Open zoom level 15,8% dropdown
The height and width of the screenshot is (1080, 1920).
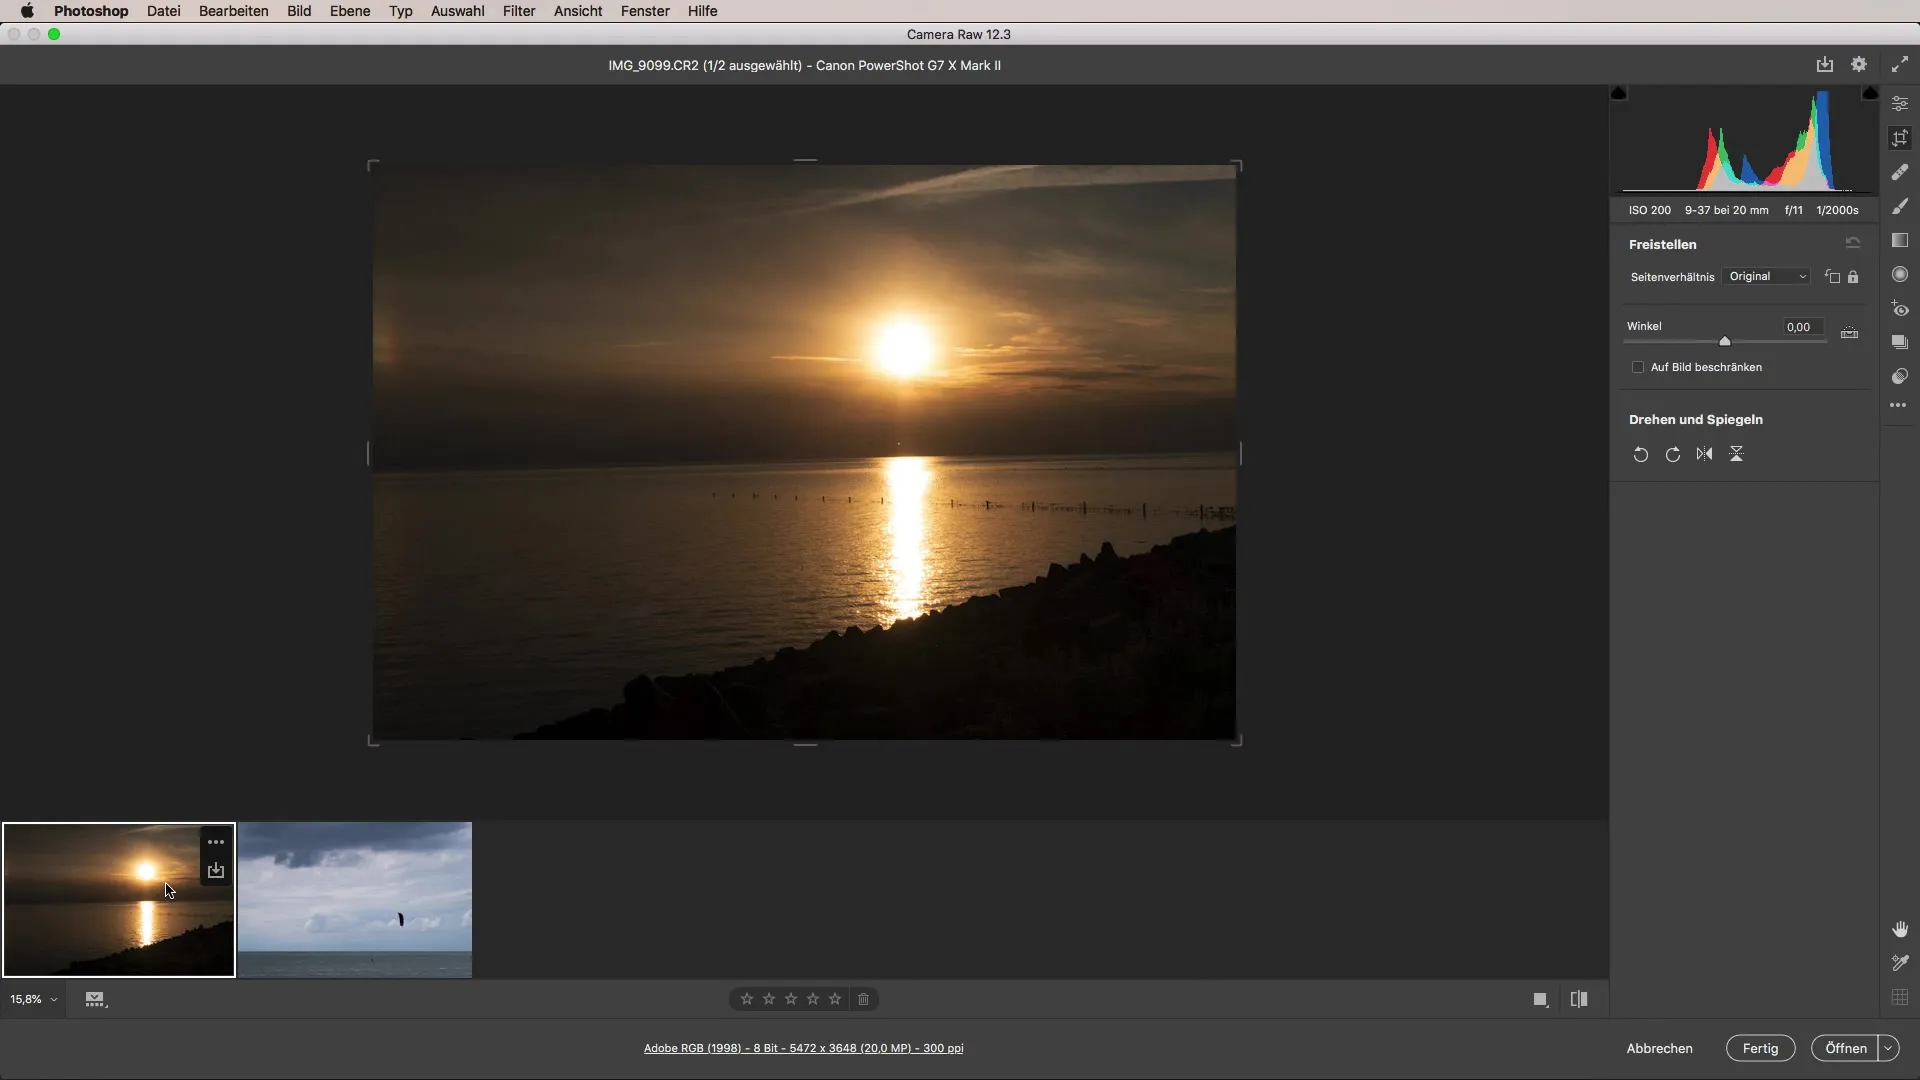[x=34, y=999]
